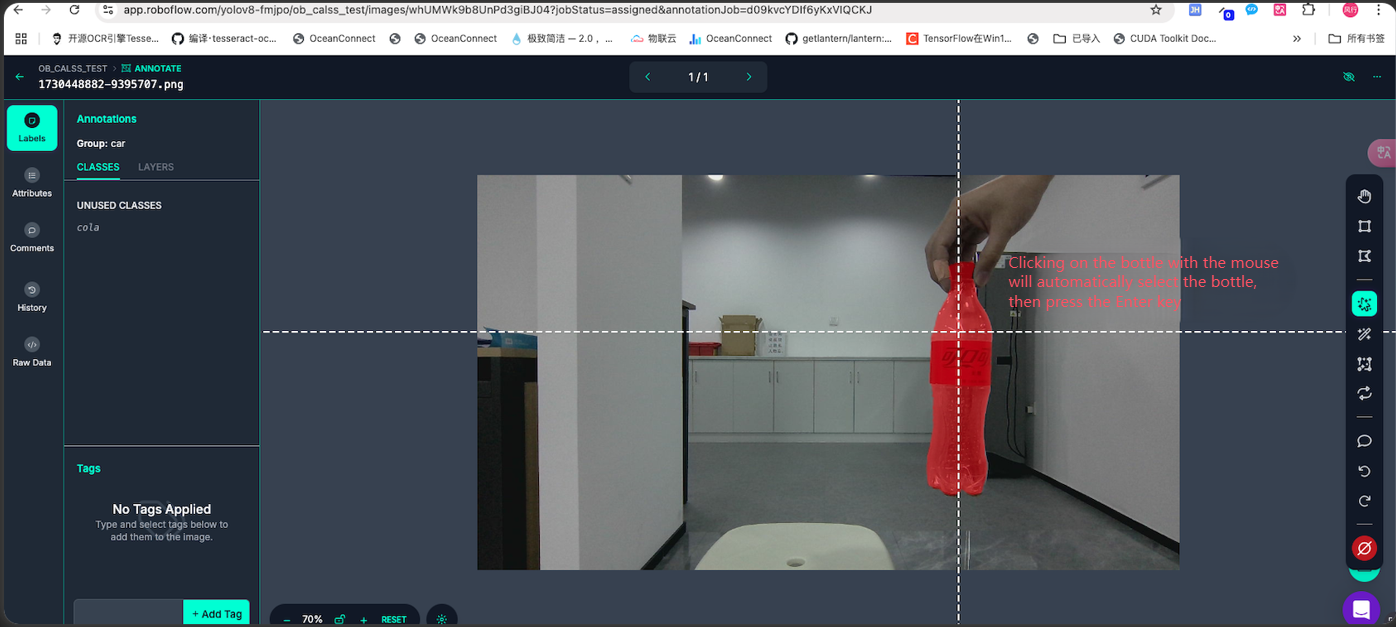The height and width of the screenshot is (627, 1396).
Task: Click the box-with-nodes annotation tool icon
Action: point(1364,364)
